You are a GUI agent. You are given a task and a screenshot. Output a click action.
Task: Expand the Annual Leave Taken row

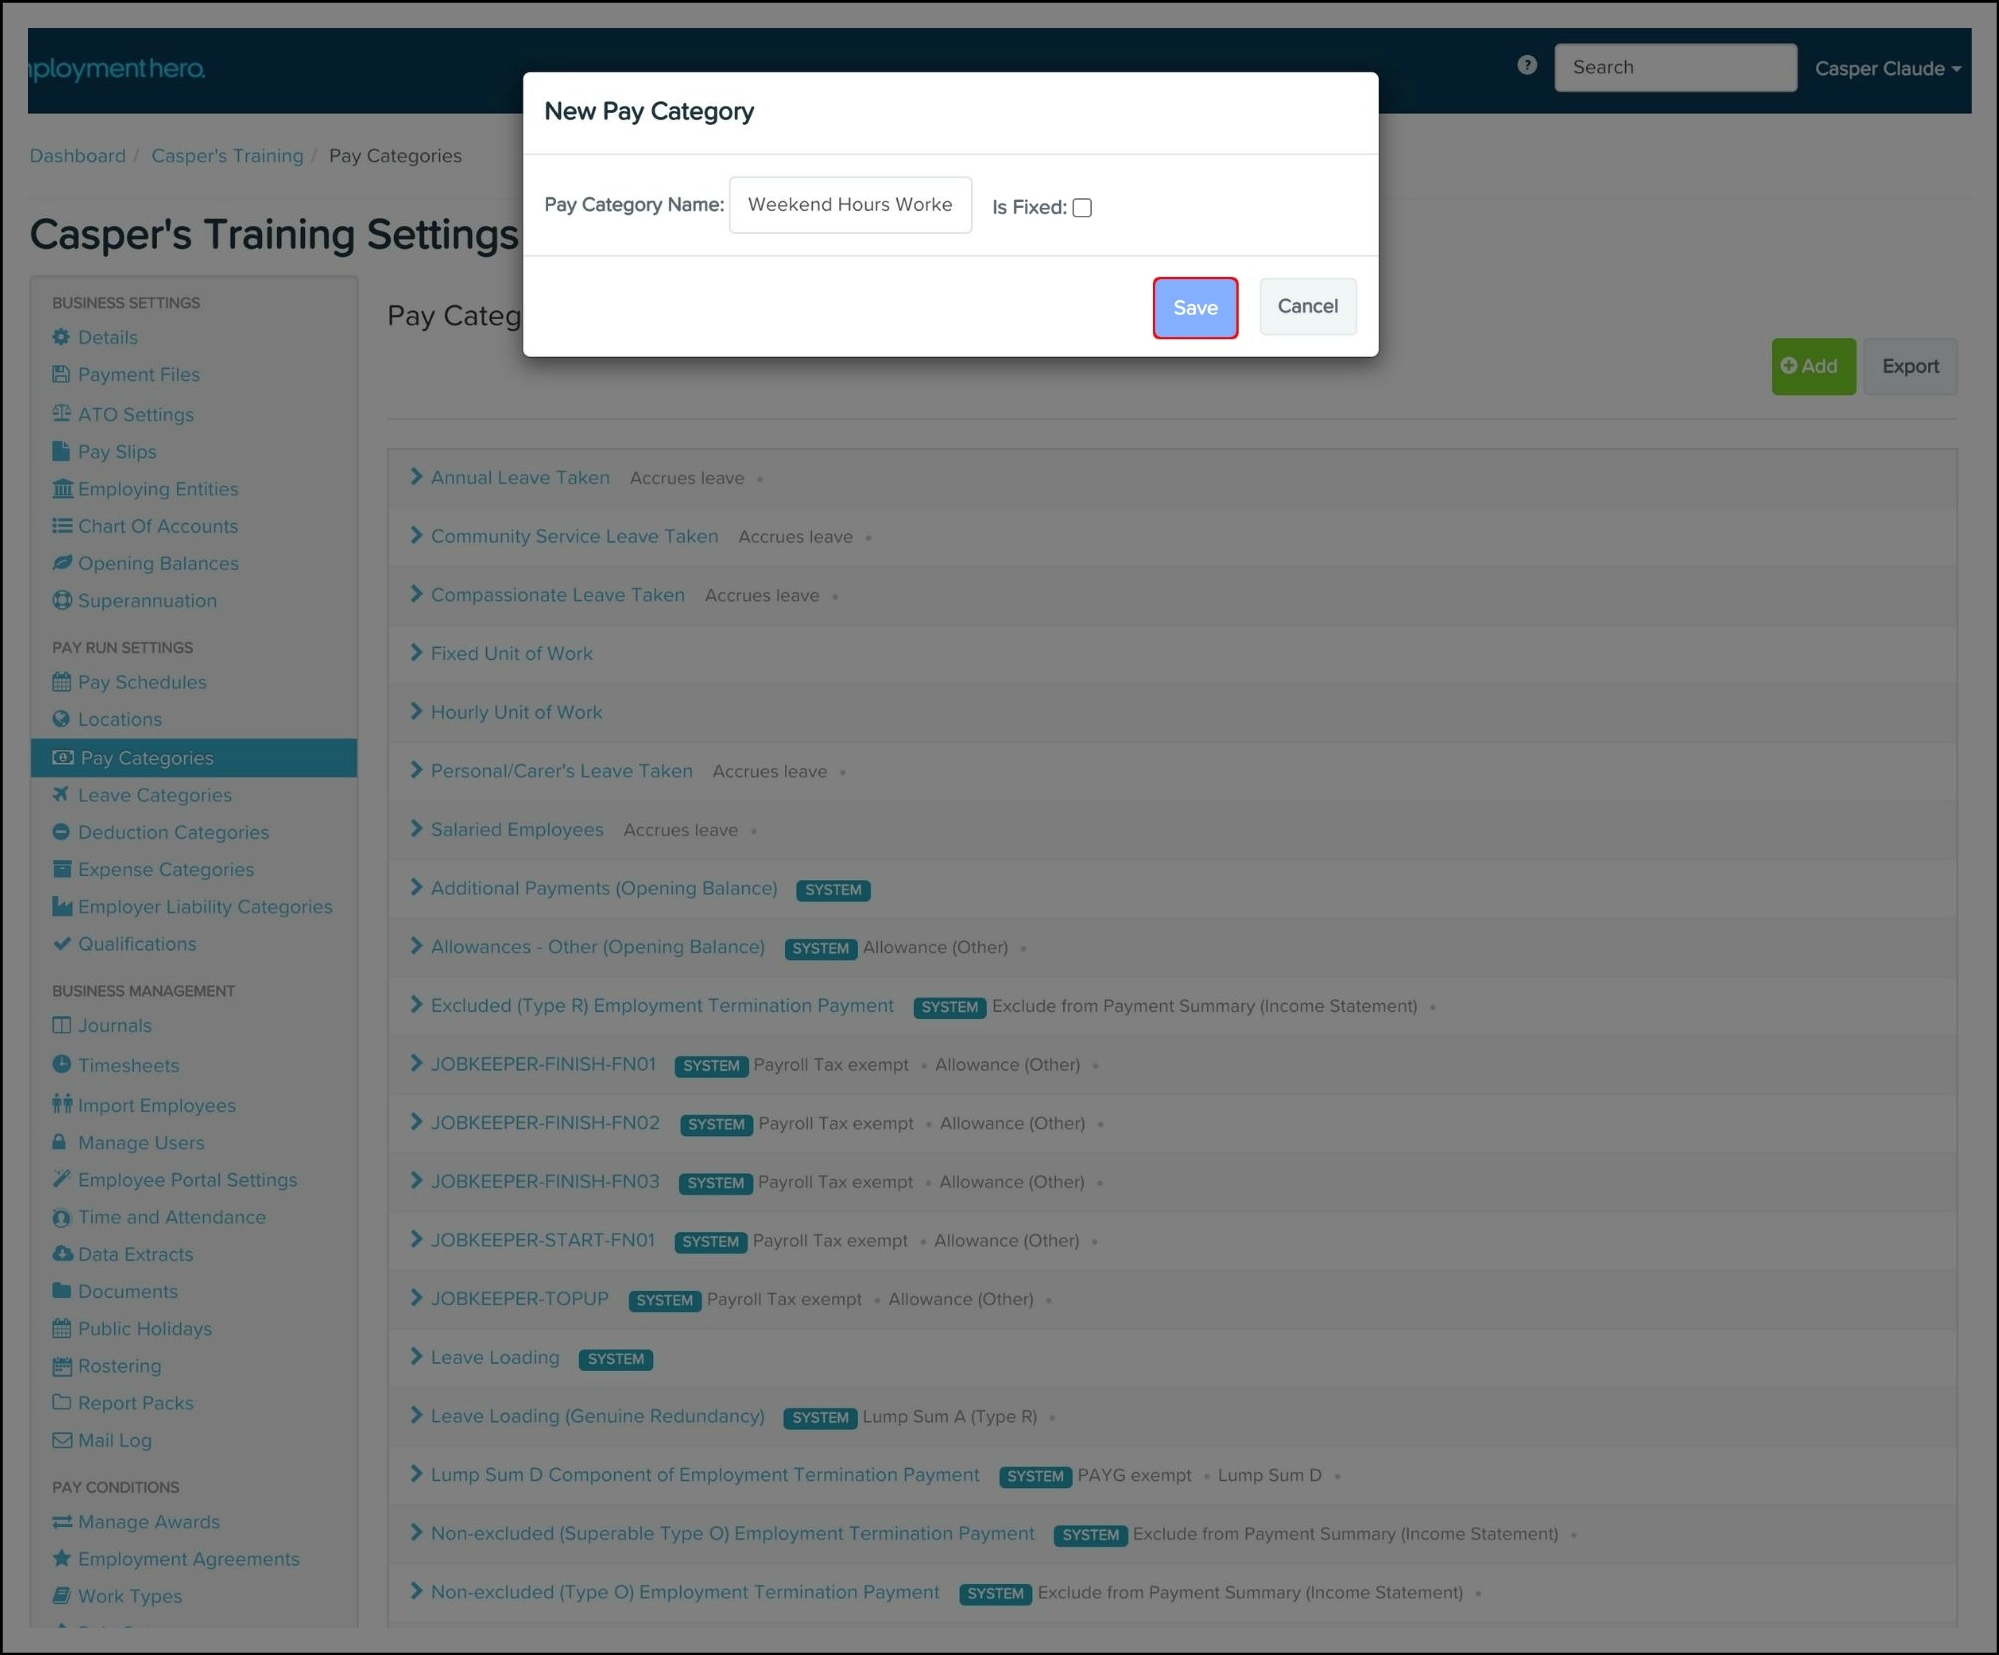pos(416,477)
